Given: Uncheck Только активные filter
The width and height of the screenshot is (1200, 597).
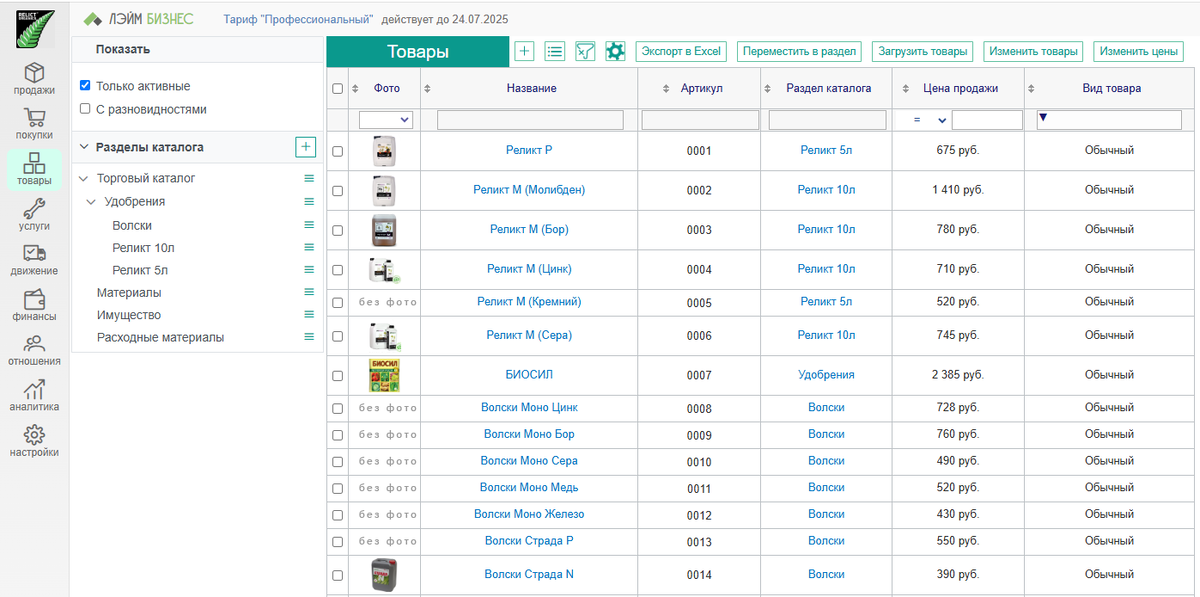Looking at the screenshot, I should point(85,86).
